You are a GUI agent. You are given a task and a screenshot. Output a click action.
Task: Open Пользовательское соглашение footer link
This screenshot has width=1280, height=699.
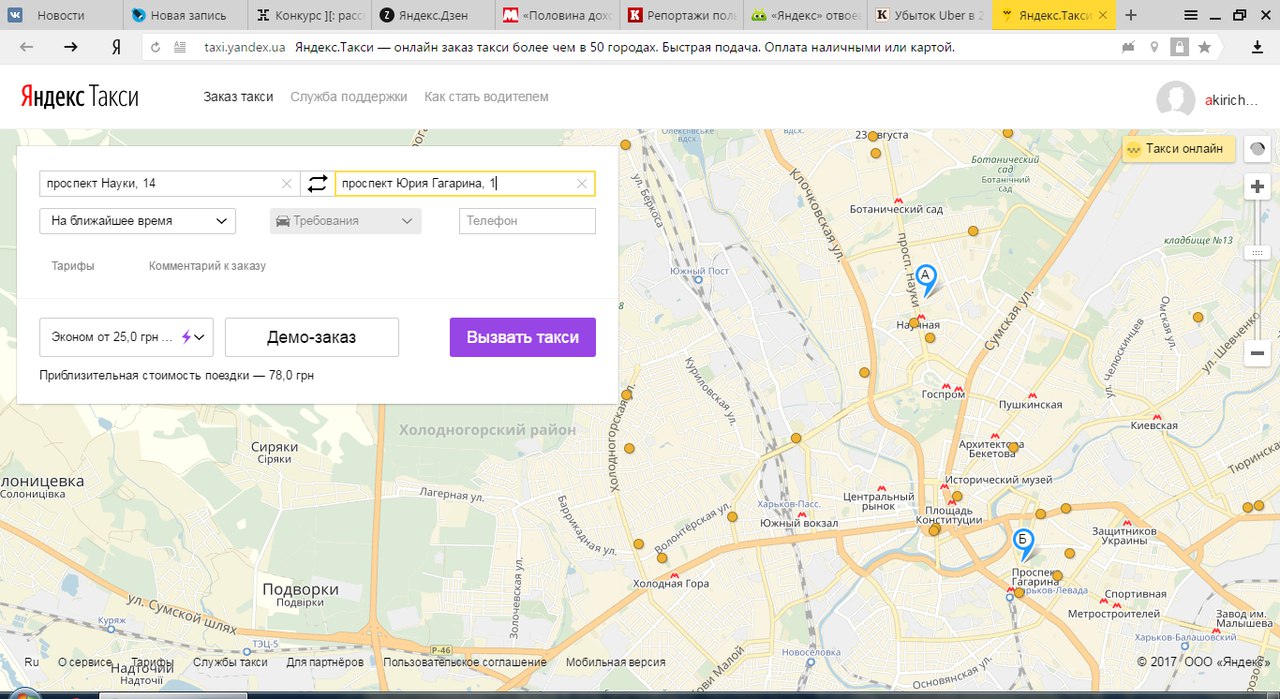point(465,662)
